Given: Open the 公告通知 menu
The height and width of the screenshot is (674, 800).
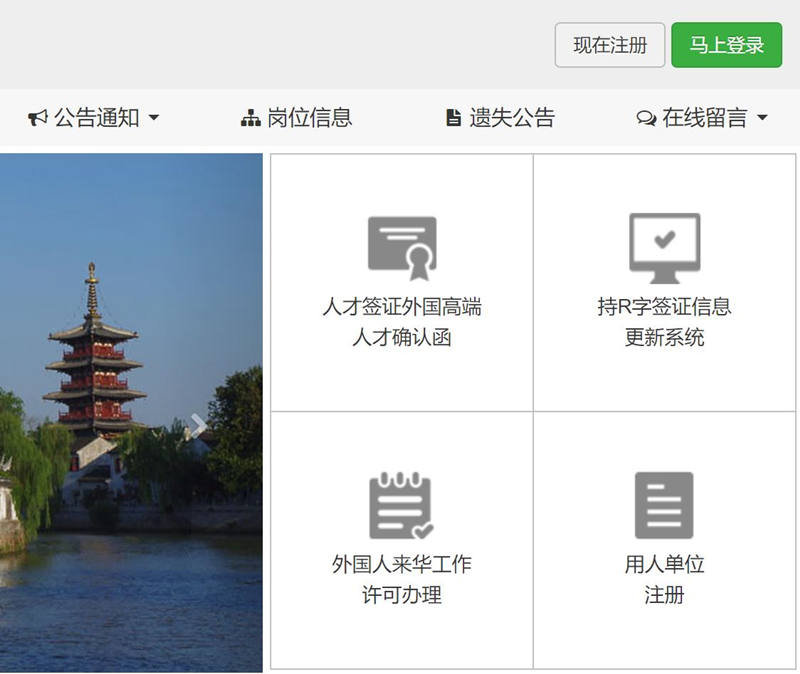Looking at the screenshot, I should point(93,118).
